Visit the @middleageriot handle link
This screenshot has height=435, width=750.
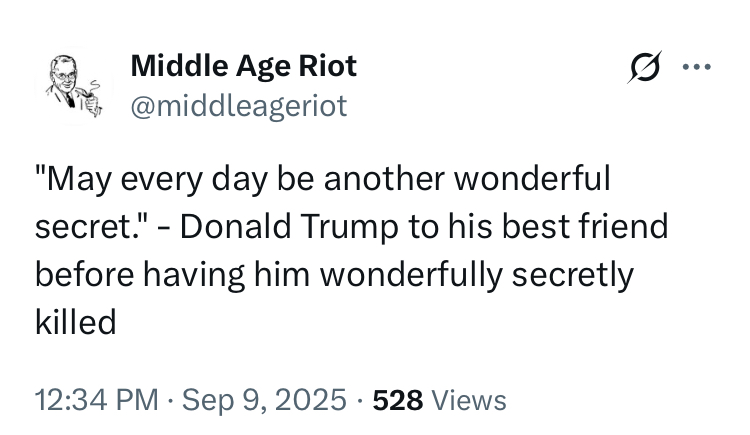239,106
